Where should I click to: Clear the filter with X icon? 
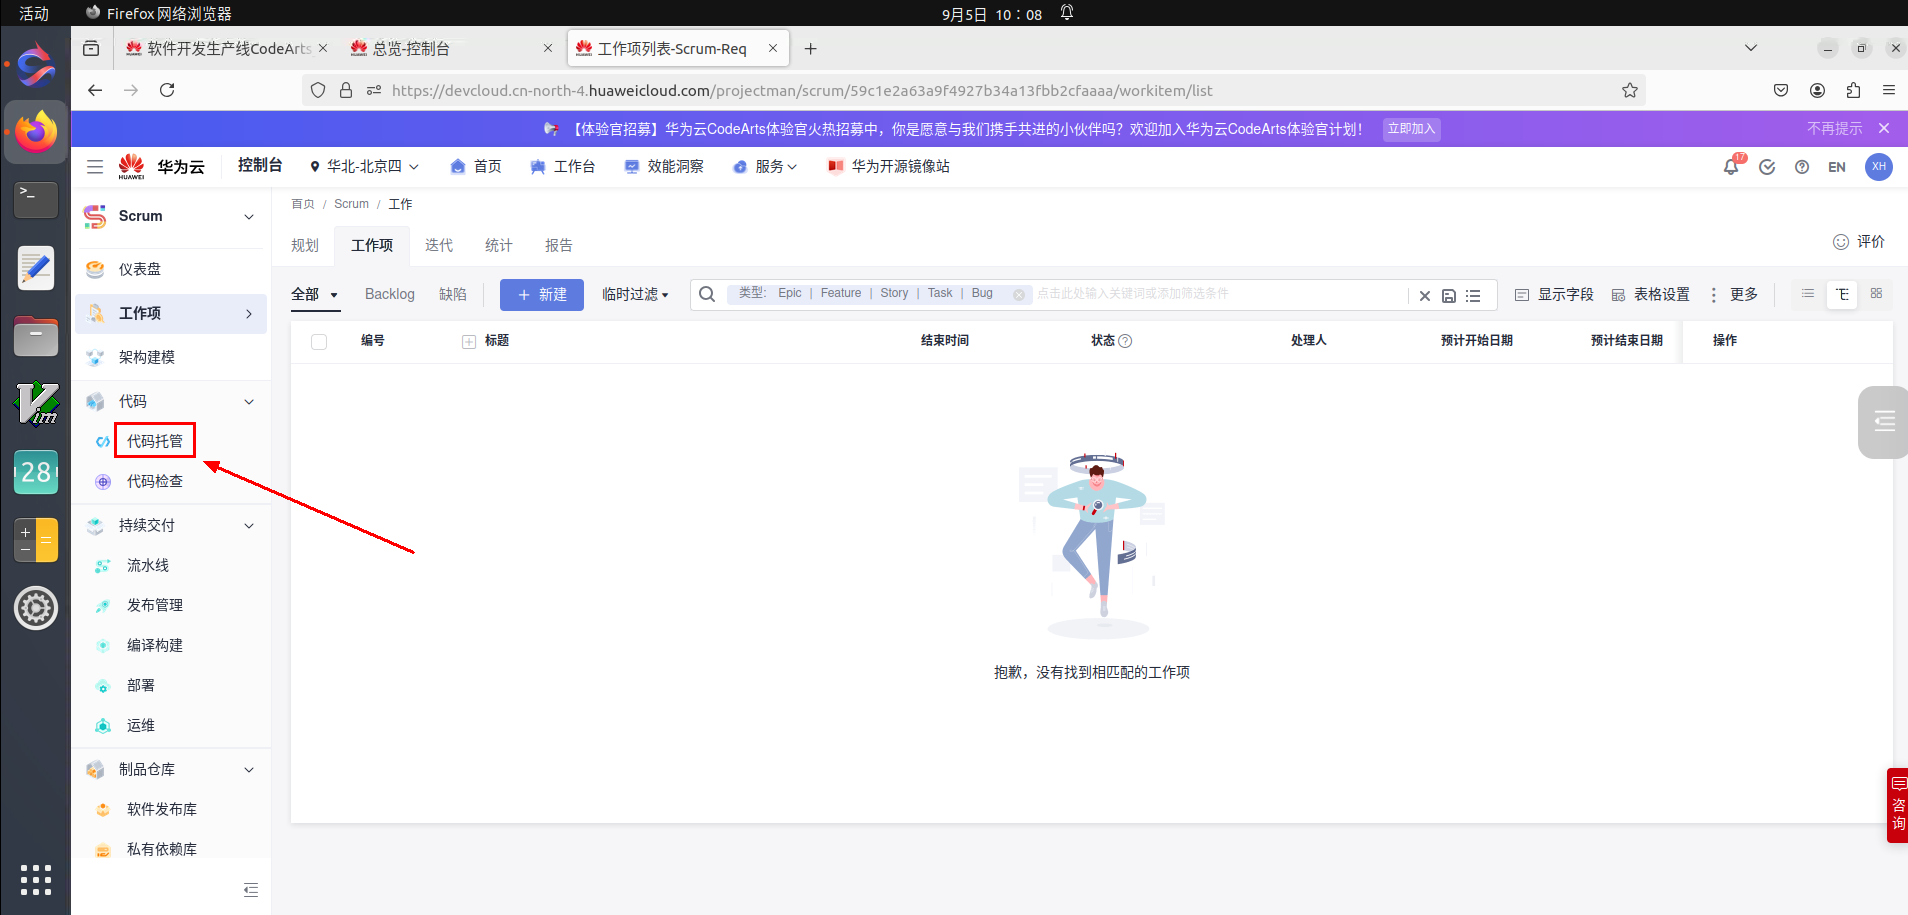click(x=1425, y=296)
